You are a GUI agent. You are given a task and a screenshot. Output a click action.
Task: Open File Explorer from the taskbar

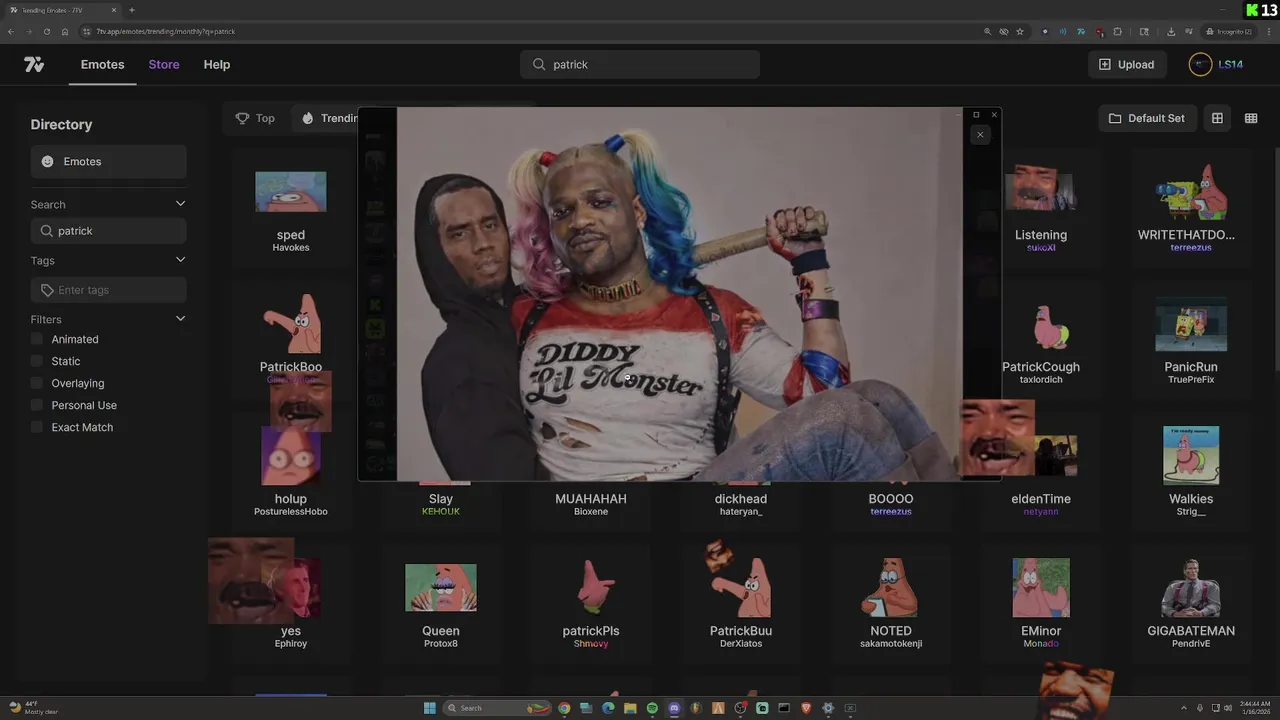(630, 708)
